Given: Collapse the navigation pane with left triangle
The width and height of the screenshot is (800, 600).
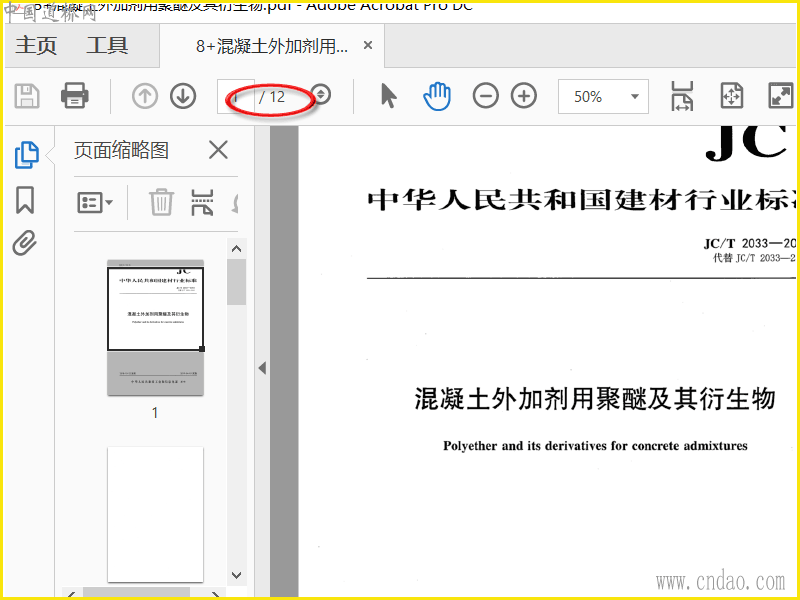Looking at the screenshot, I should click(x=262, y=368).
